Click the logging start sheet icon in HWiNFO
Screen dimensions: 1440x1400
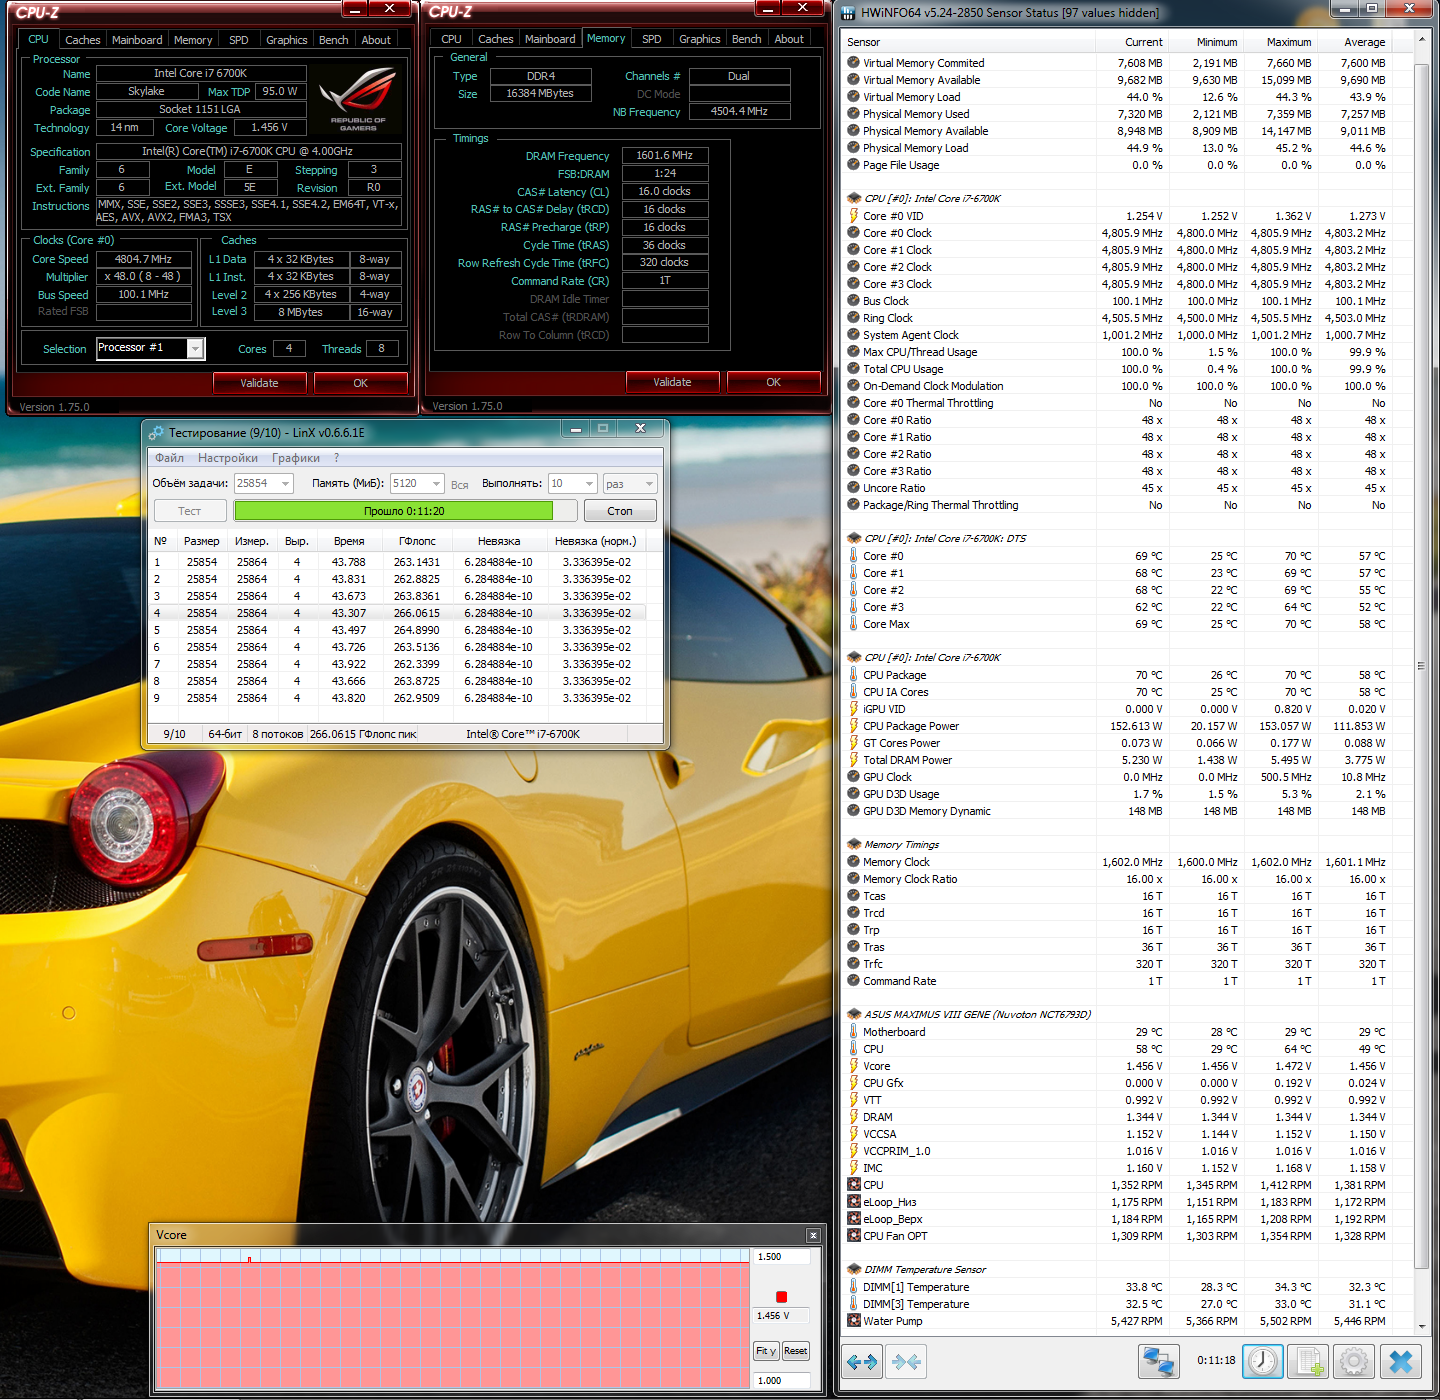1308,1361
